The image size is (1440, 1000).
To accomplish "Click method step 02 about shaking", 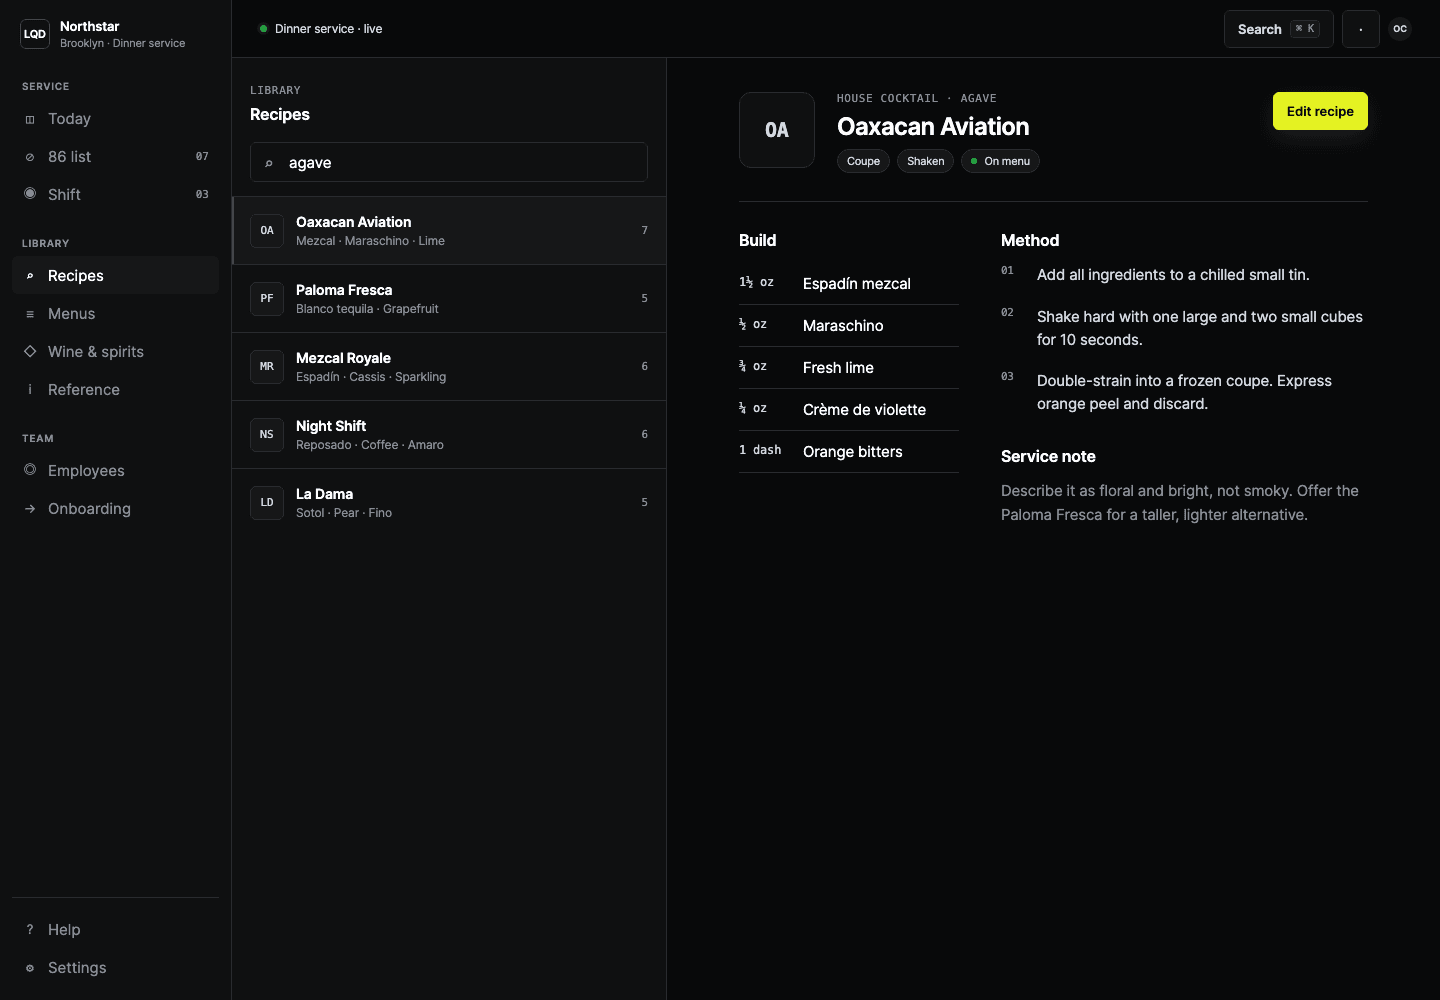I will click(x=1200, y=328).
